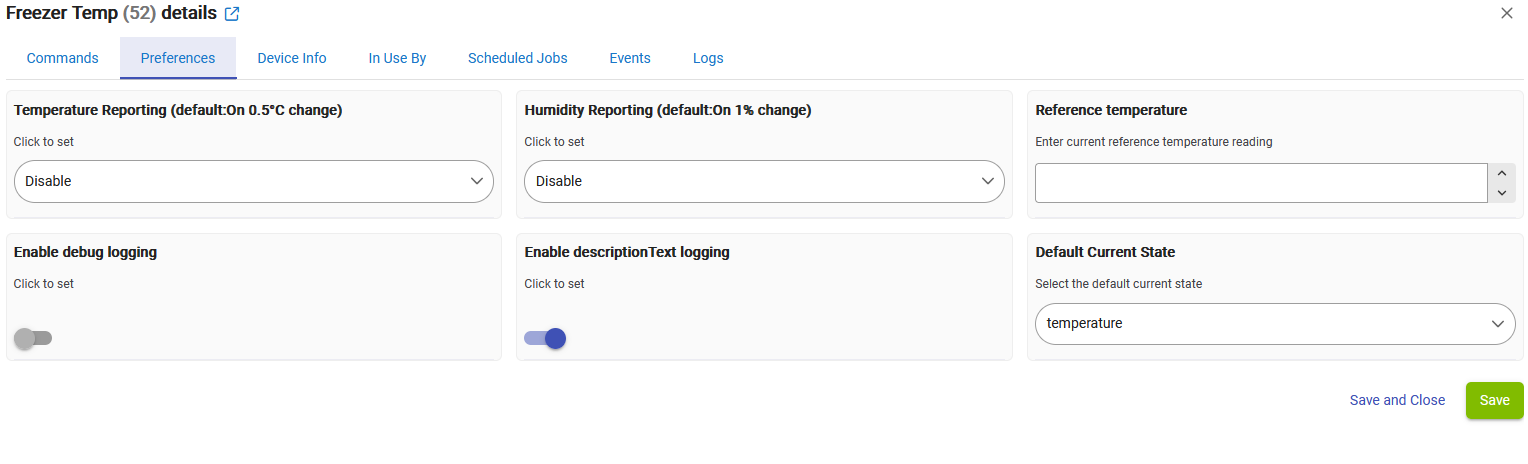
Task: Disable descriptionText logging switch
Action: 545,338
